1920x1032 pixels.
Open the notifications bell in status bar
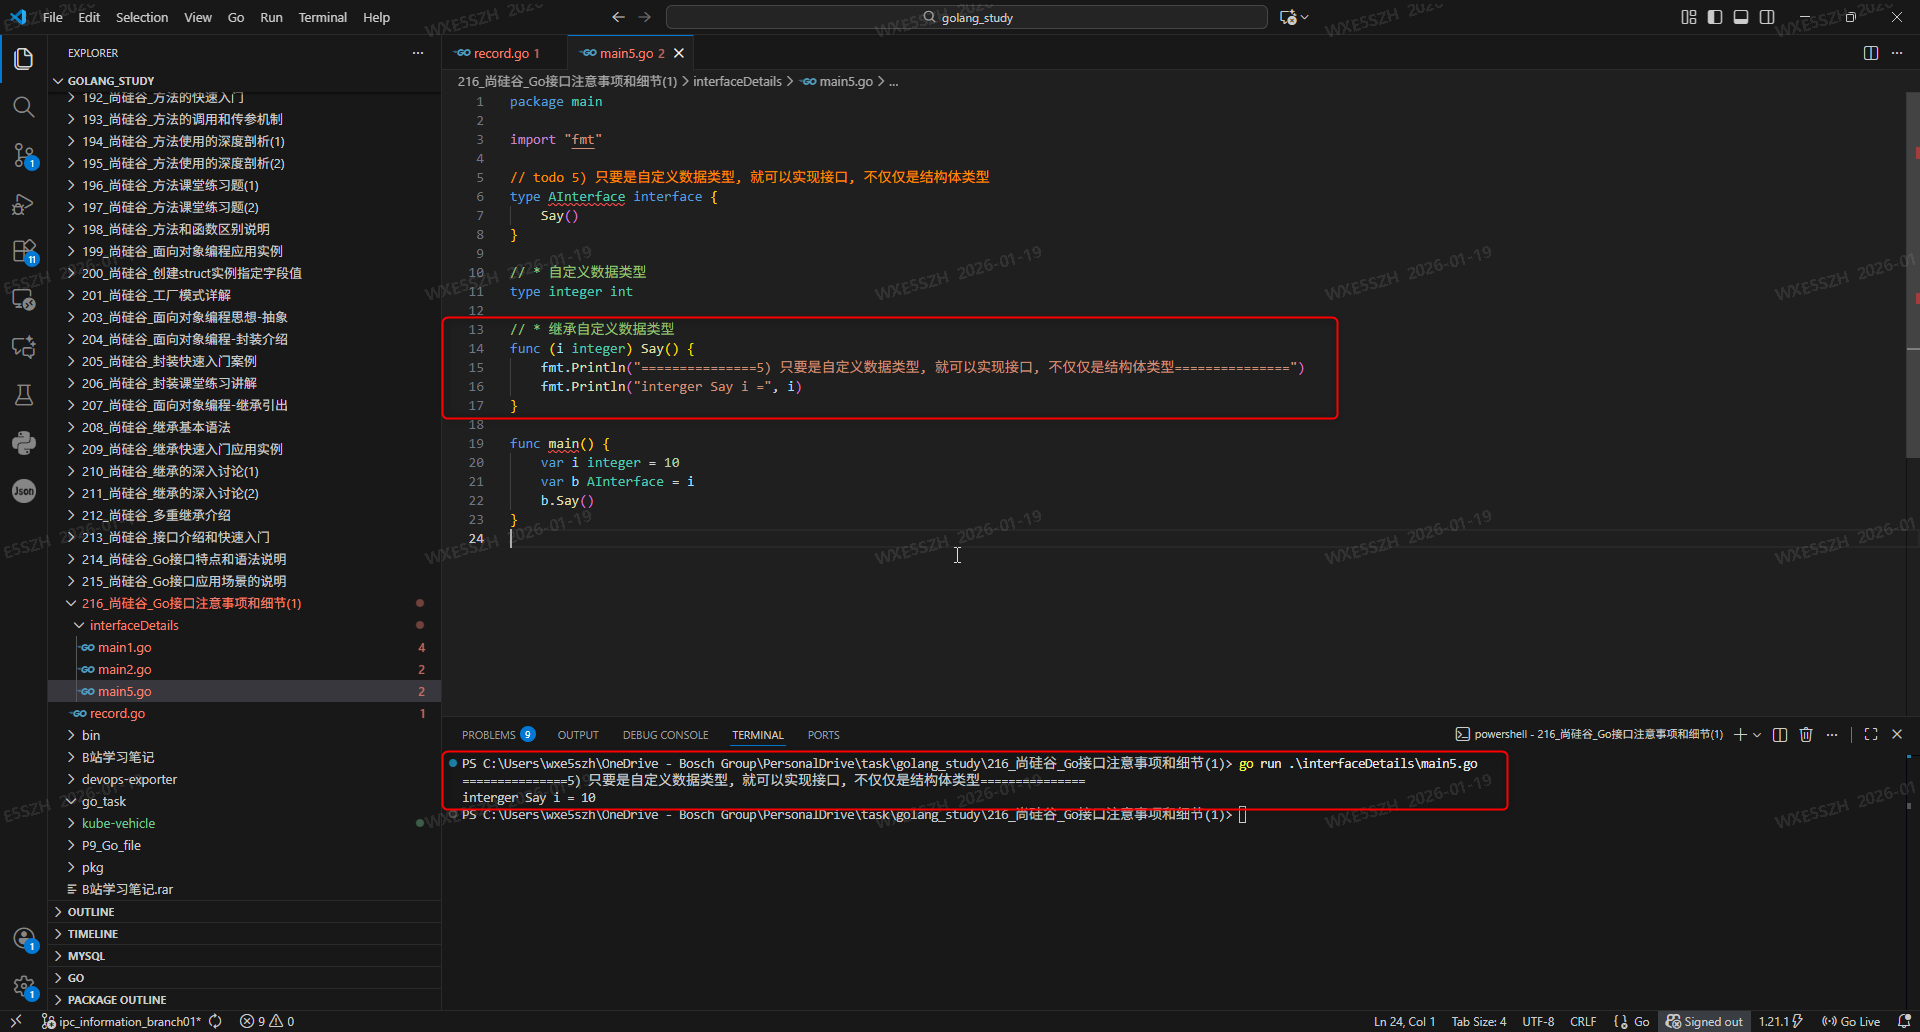coord(1904,1021)
